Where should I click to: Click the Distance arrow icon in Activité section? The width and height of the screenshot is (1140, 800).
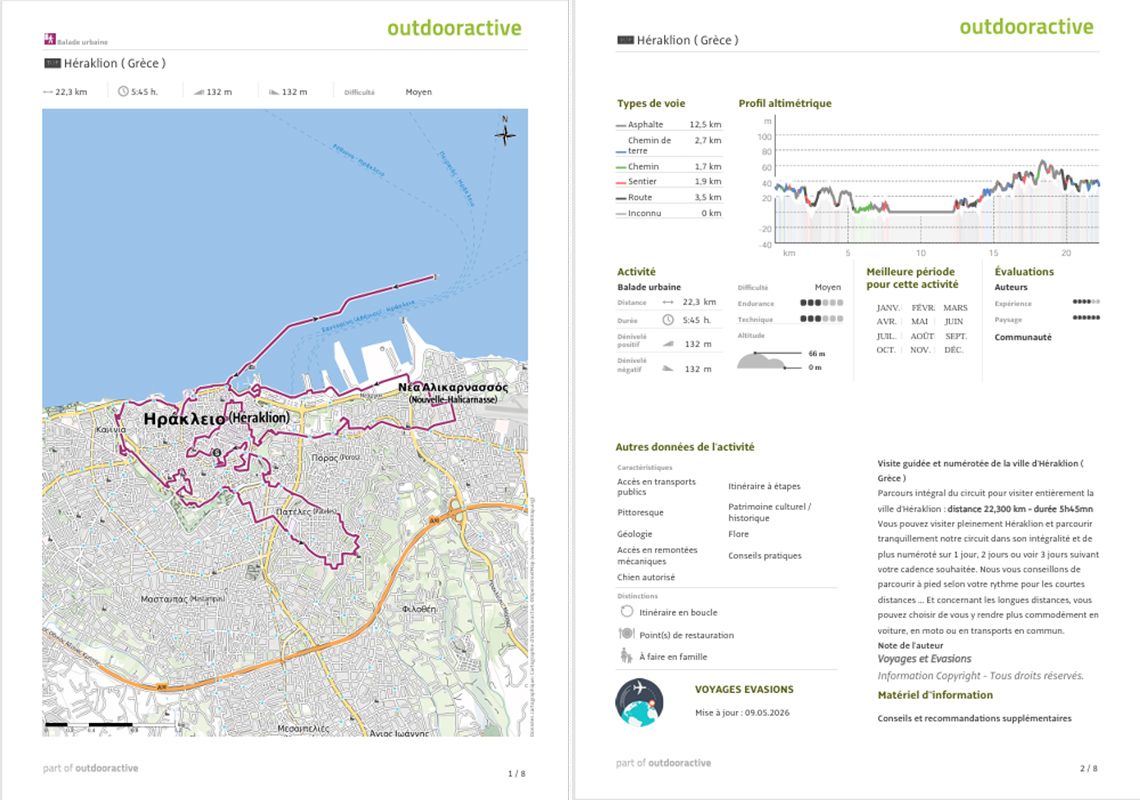click(x=667, y=302)
